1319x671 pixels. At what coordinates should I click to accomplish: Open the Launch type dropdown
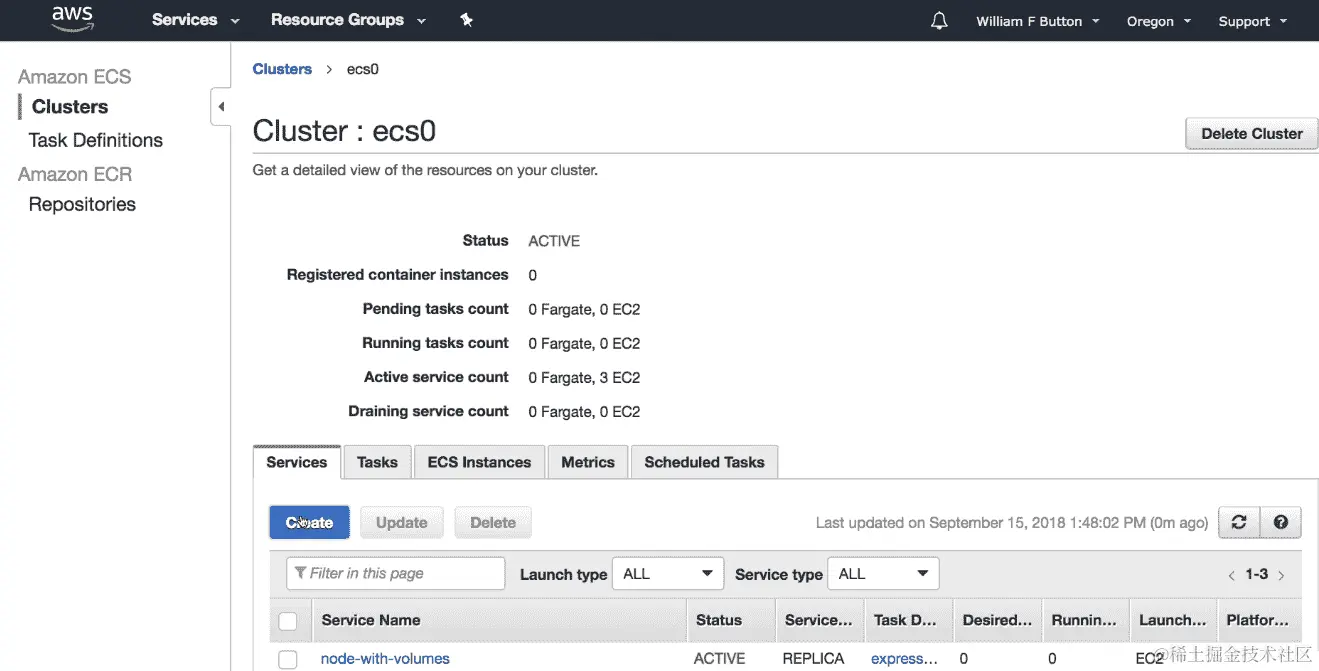click(x=667, y=574)
